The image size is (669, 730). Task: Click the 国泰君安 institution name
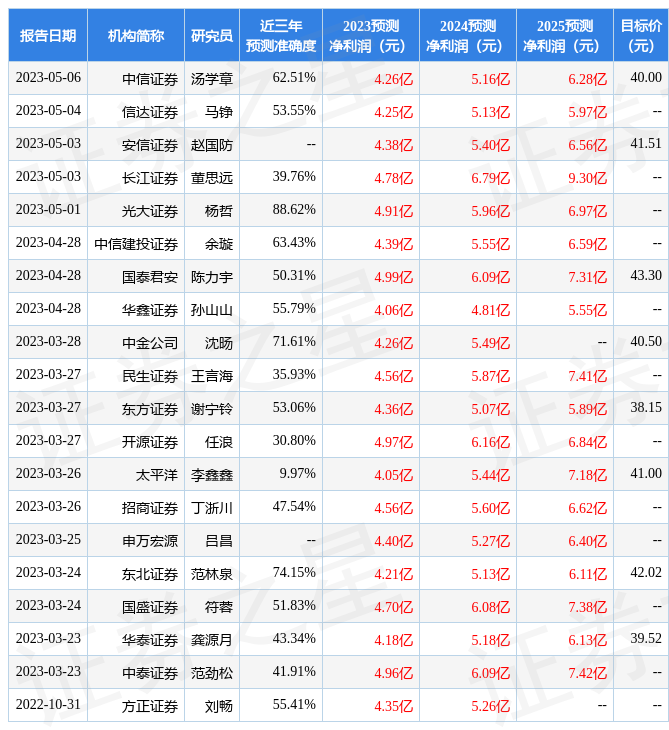(x=150, y=276)
